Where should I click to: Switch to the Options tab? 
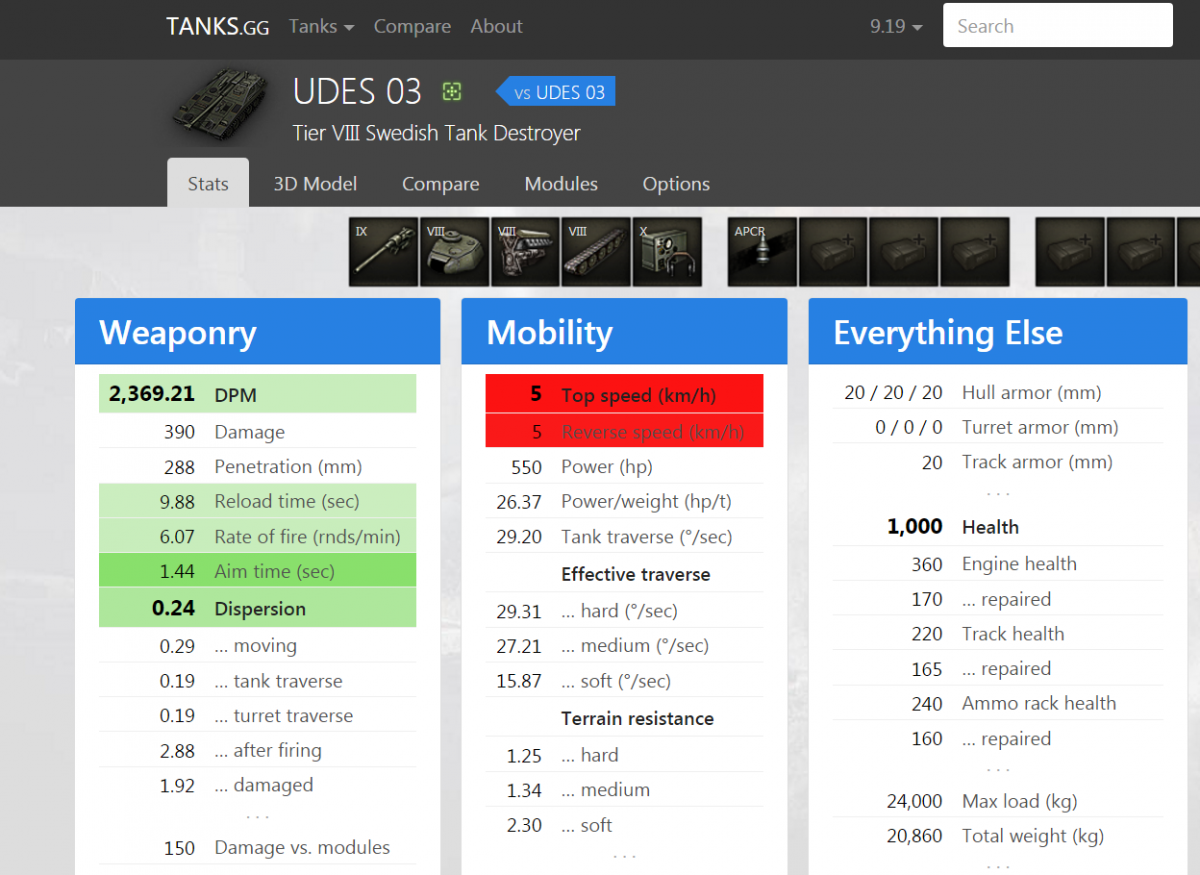click(x=676, y=184)
